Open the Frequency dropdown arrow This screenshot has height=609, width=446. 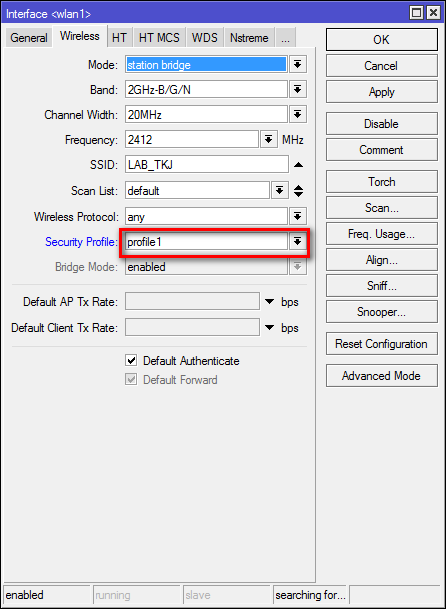pos(268,139)
